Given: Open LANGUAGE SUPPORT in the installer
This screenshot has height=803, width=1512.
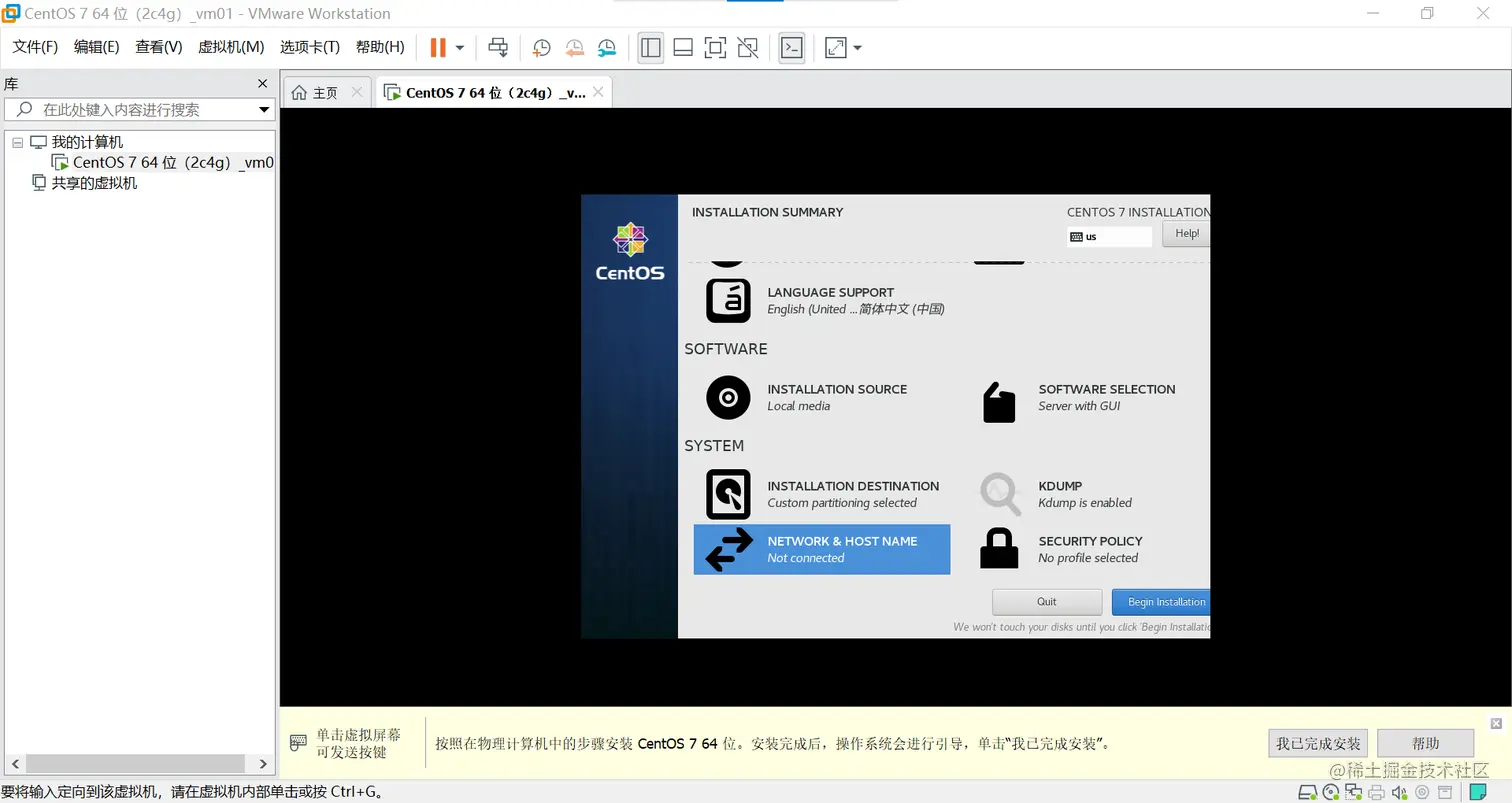Looking at the screenshot, I should click(x=826, y=300).
